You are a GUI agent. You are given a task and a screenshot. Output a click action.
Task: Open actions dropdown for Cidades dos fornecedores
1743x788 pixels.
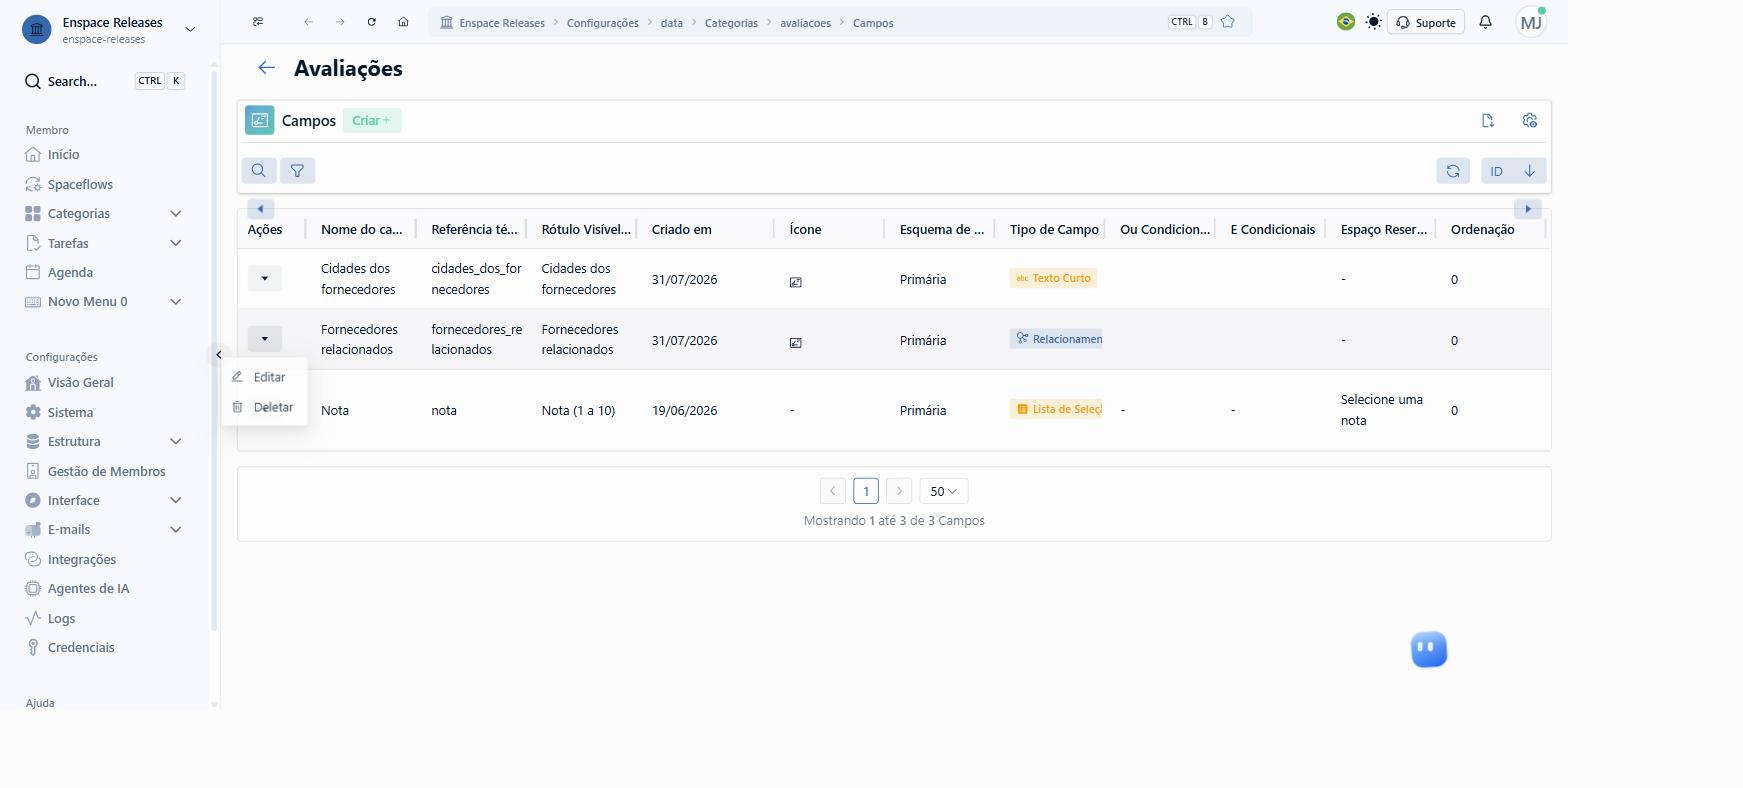click(x=265, y=278)
